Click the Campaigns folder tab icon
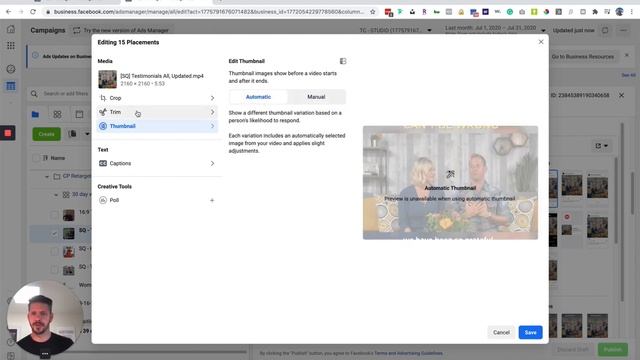Viewport: 640px width, 360px height. coord(36,115)
